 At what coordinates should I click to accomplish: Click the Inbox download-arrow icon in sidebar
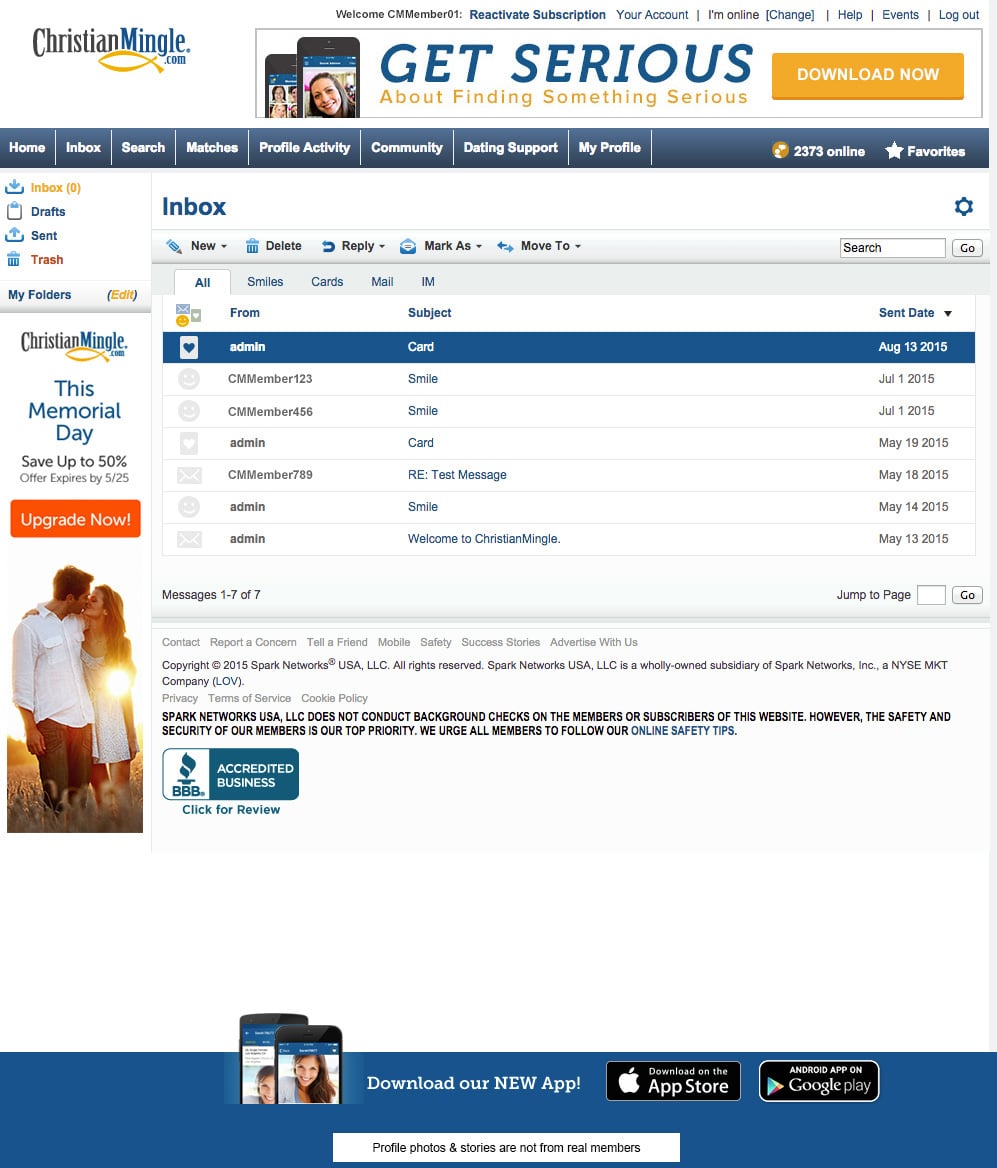14,187
